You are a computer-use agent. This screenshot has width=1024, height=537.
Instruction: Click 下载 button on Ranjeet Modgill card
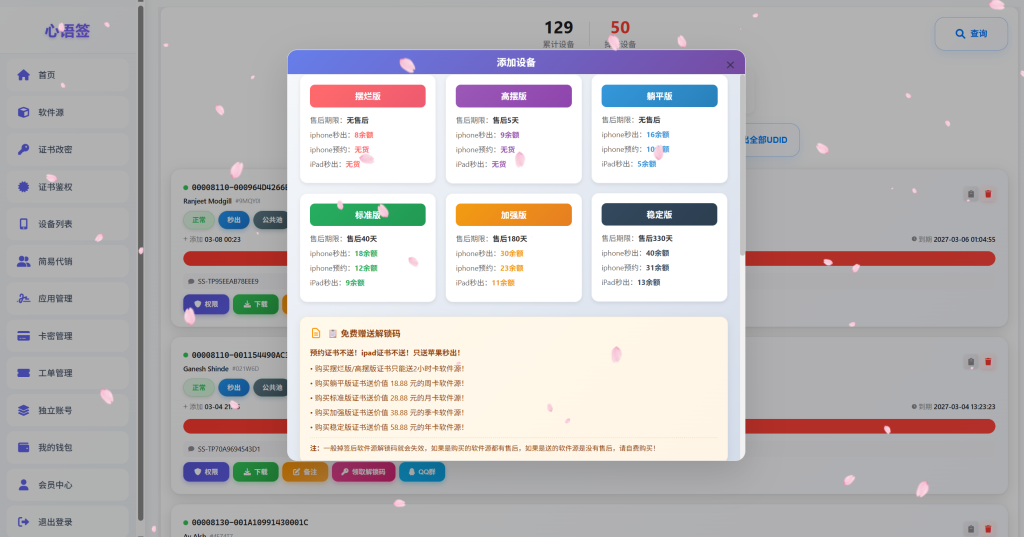coord(255,304)
